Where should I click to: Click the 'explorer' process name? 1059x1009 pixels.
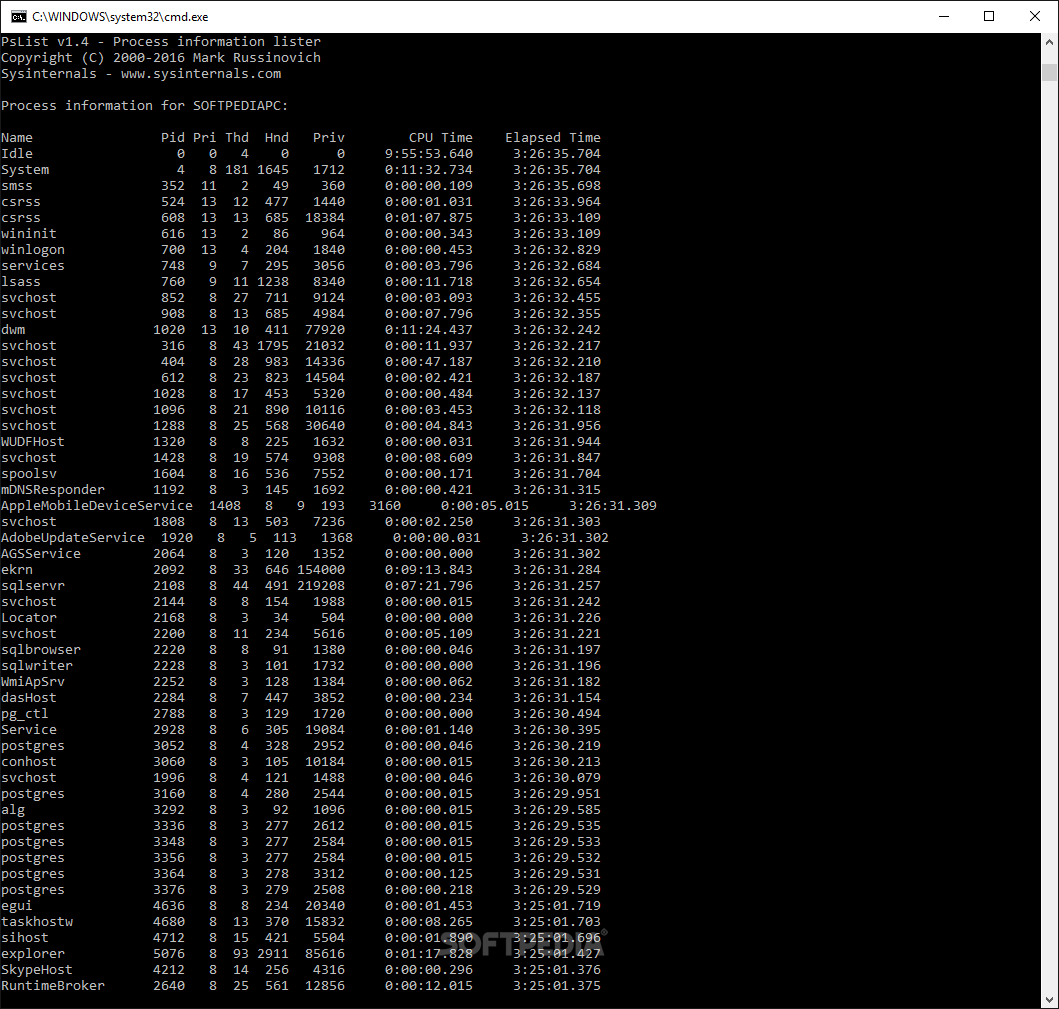[x=33, y=954]
